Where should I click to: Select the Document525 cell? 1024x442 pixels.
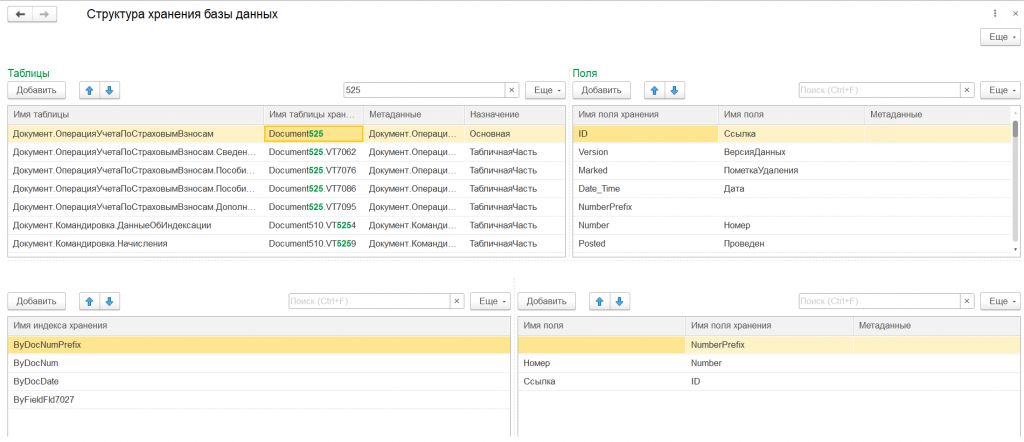313,133
